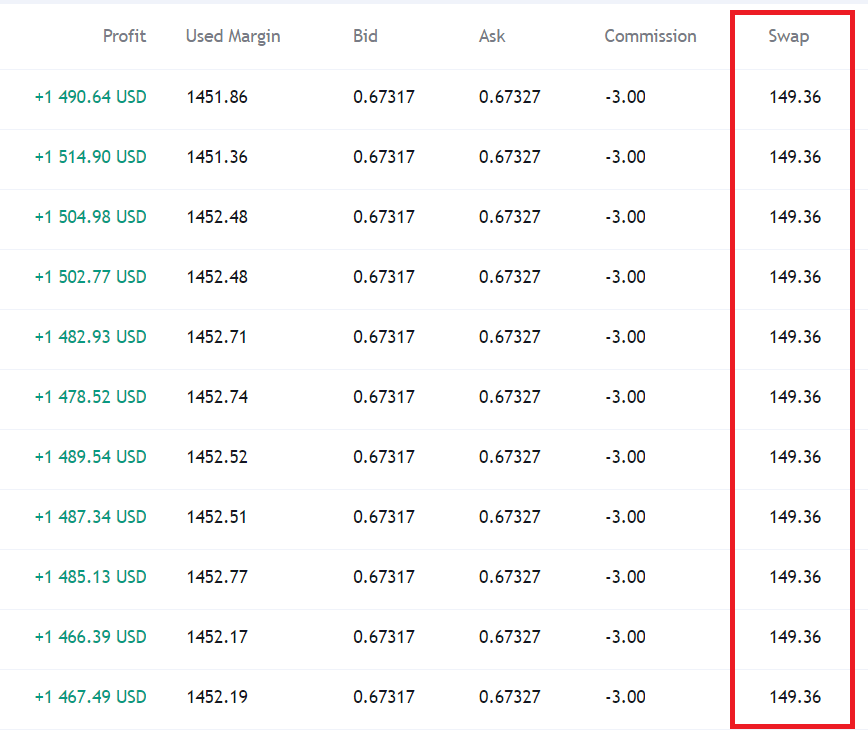
Task: Select the Commission column header
Action: [x=650, y=36]
